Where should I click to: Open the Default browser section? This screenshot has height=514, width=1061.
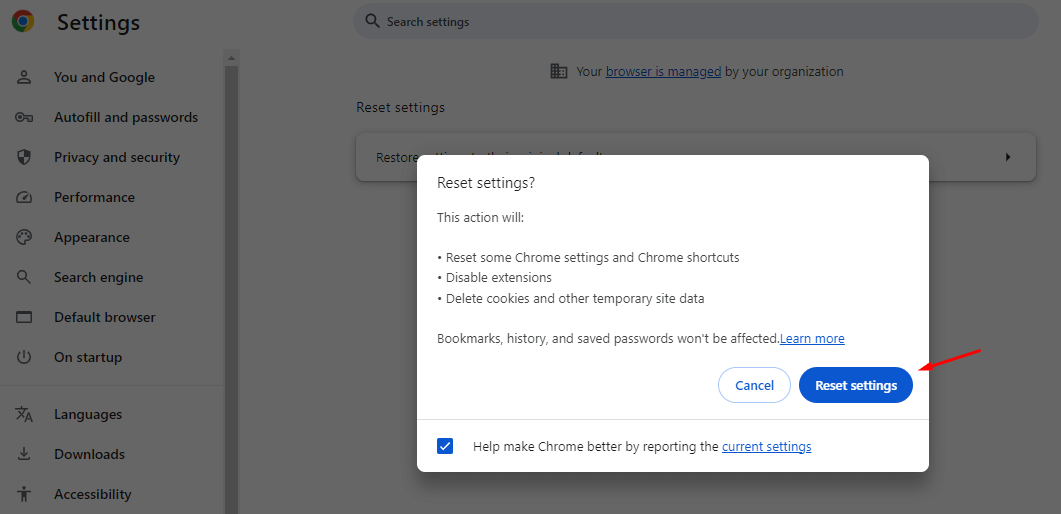pos(104,317)
